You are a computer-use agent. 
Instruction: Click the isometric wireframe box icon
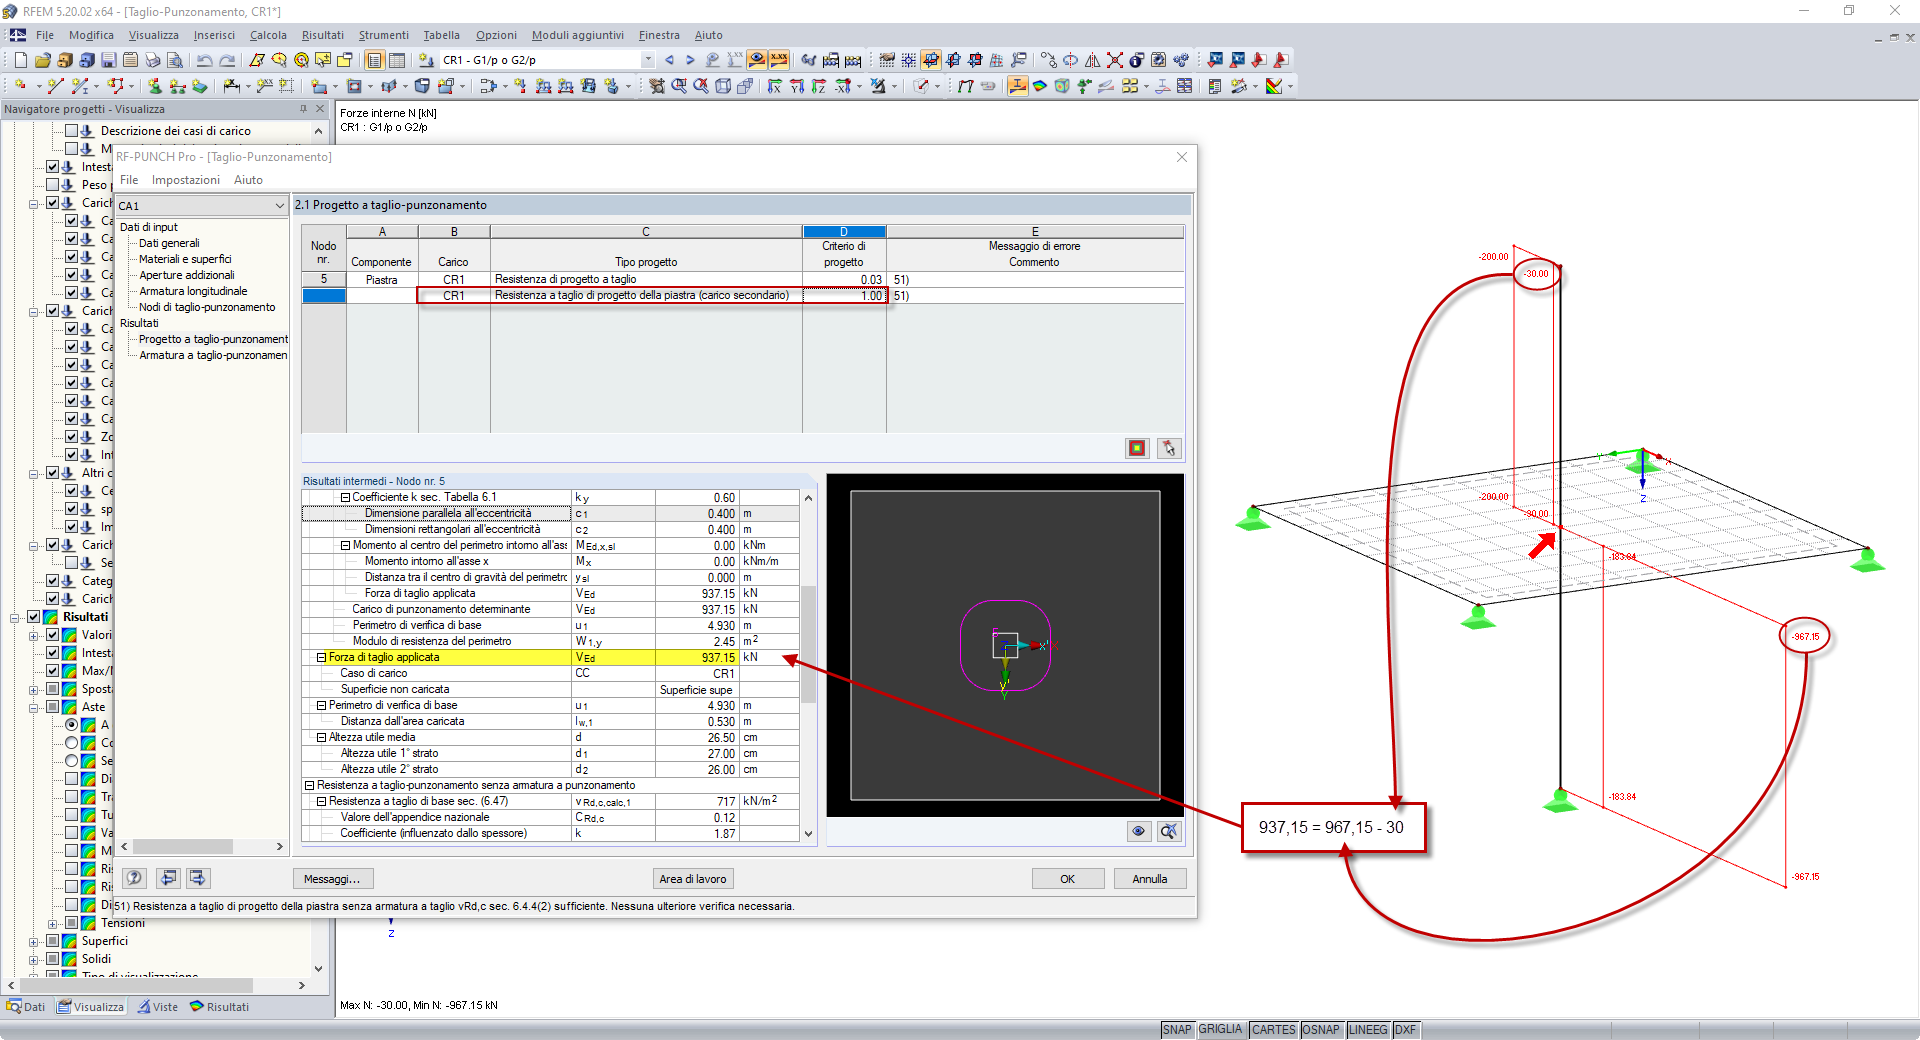tap(723, 86)
